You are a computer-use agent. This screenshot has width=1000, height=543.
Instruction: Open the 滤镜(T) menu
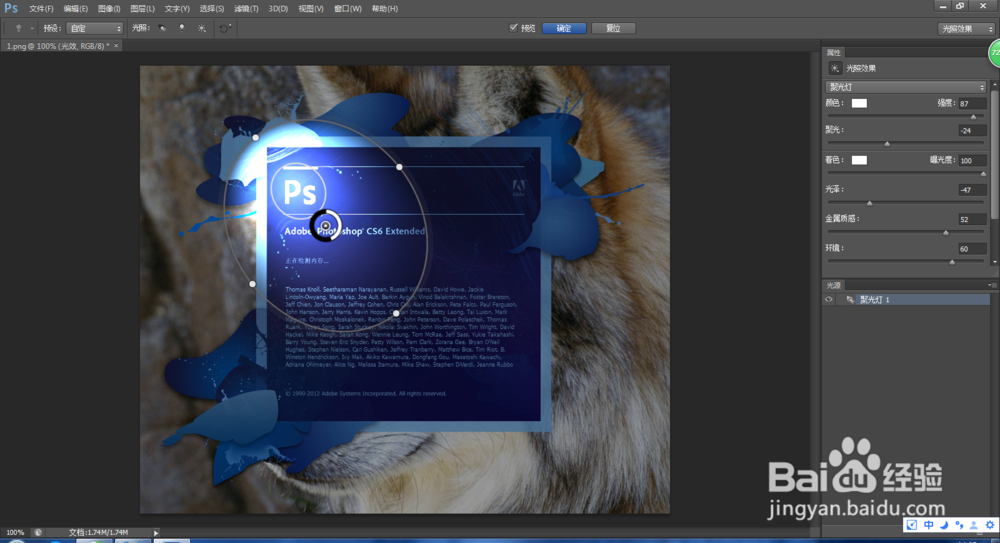click(x=246, y=9)
